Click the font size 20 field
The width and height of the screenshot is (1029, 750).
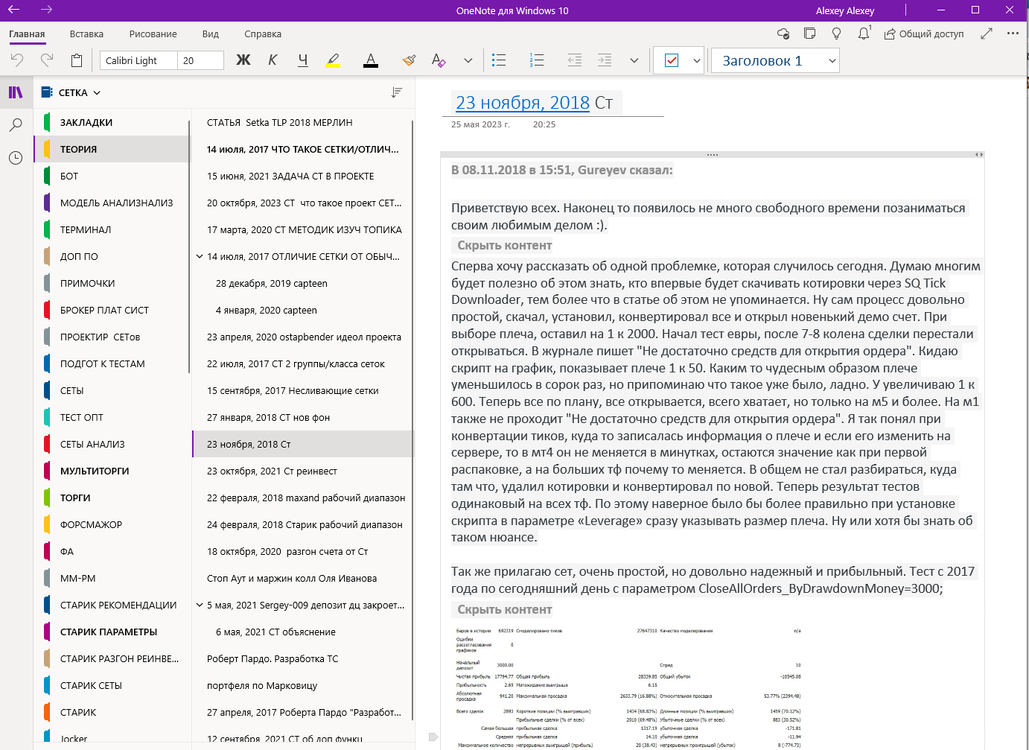coord(200,60)
